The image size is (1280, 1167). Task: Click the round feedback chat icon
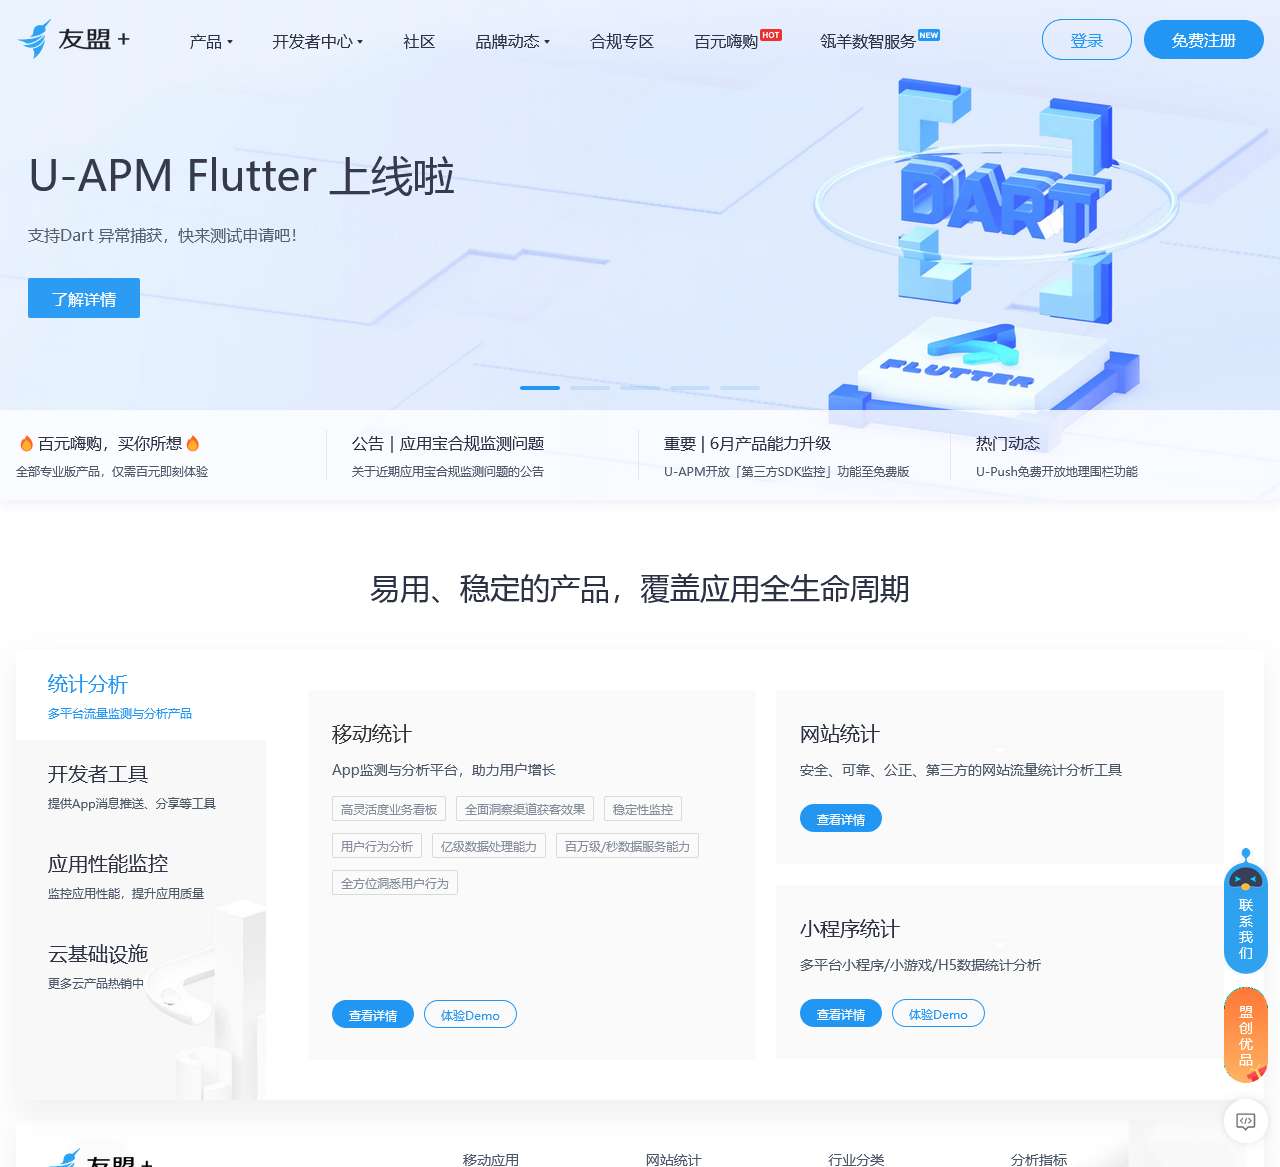coord(1246,1121)
